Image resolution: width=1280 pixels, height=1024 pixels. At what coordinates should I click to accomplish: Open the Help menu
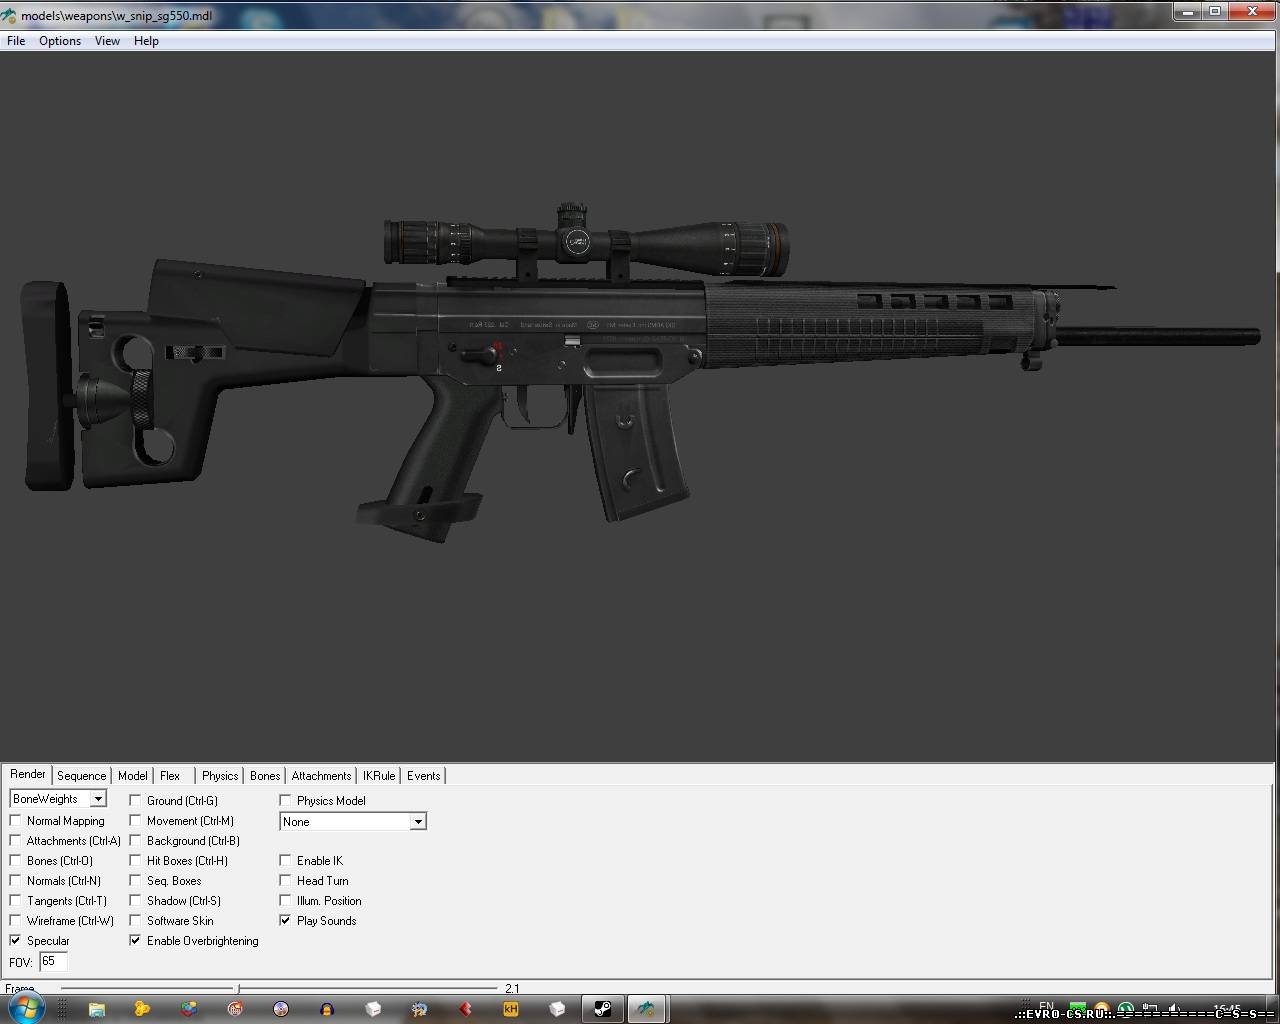146,41
